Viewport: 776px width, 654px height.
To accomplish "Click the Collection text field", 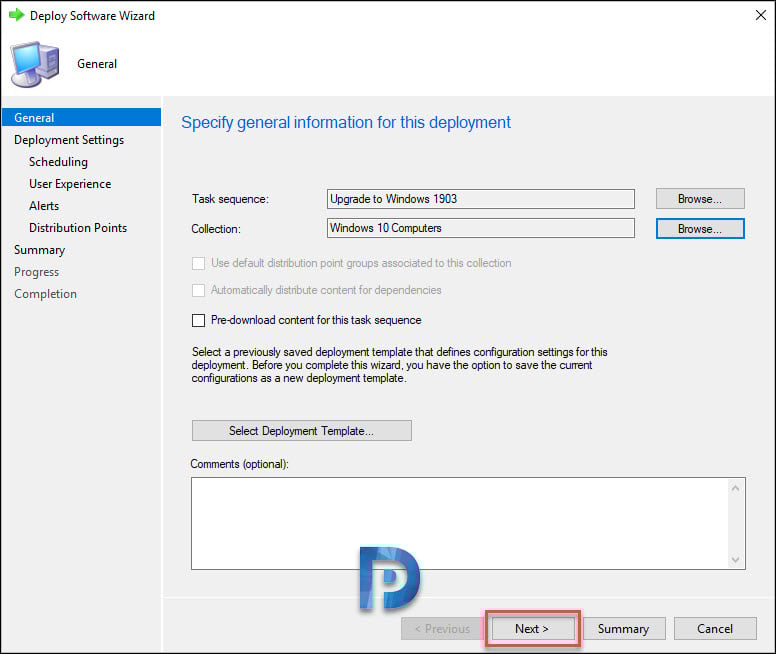I will [481, 228].
